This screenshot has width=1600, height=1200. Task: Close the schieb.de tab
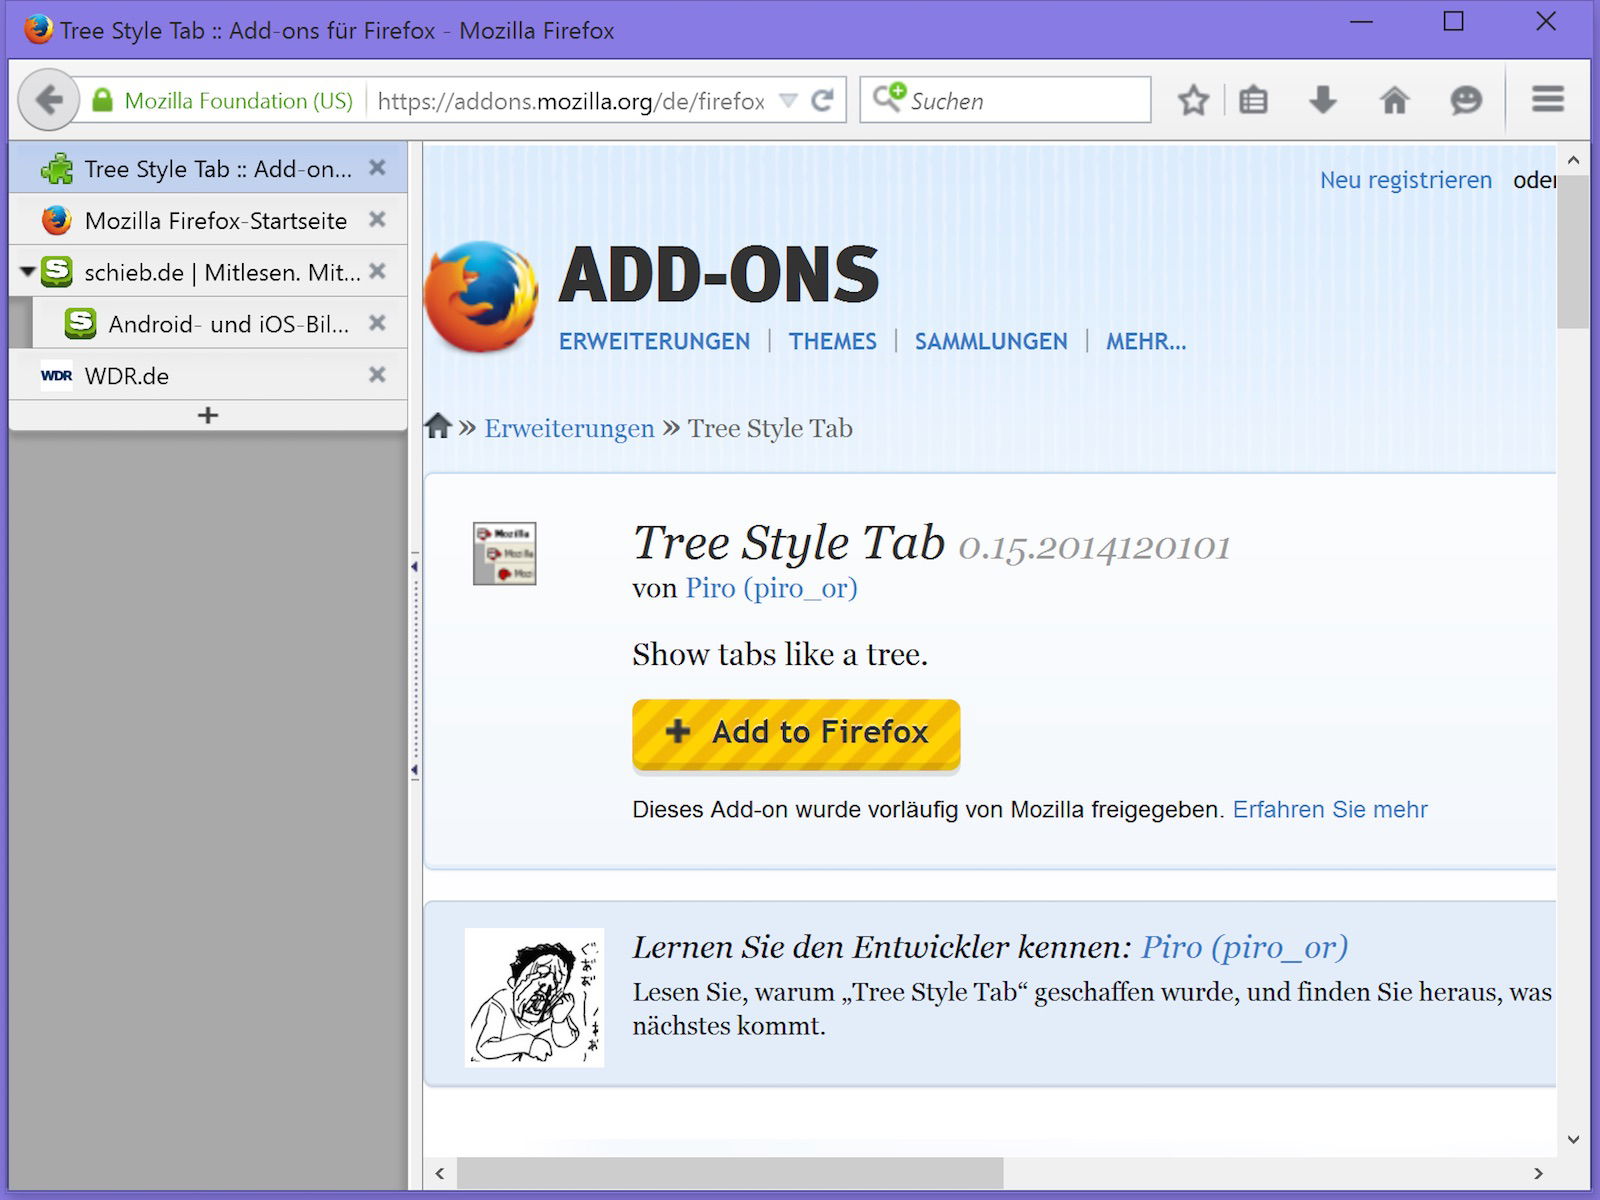point(377,271)
